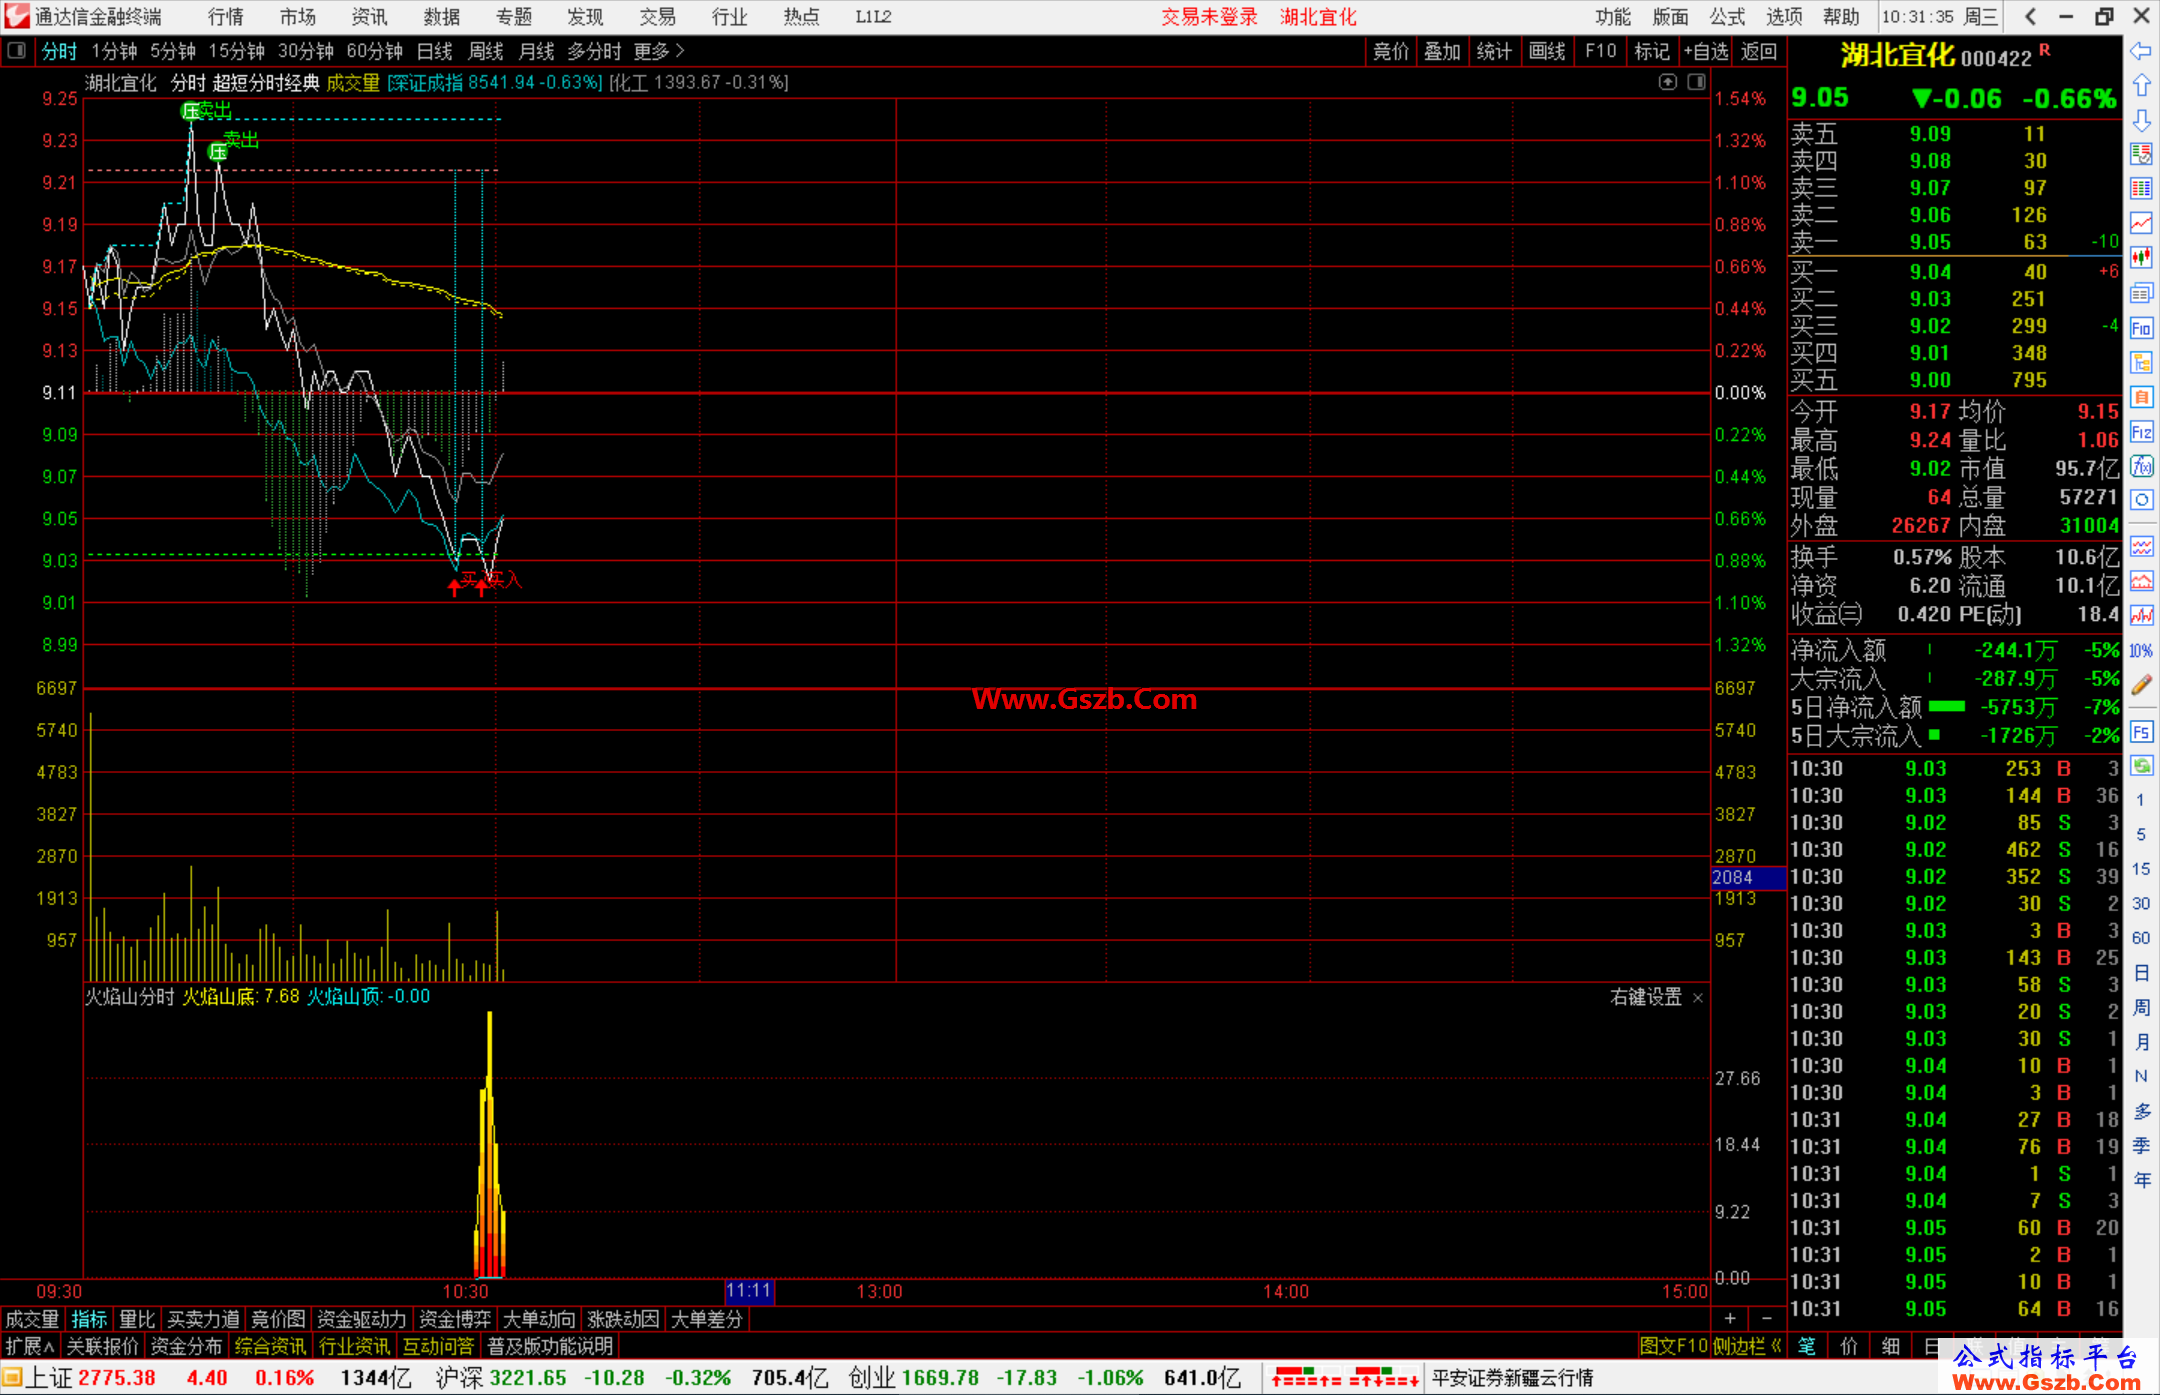Image resolution: width=2160 pixels, height=1395 pixels.
Task: Switch to the candlestick chart icon in the right sidebar
Action: tap(2141, 258)
